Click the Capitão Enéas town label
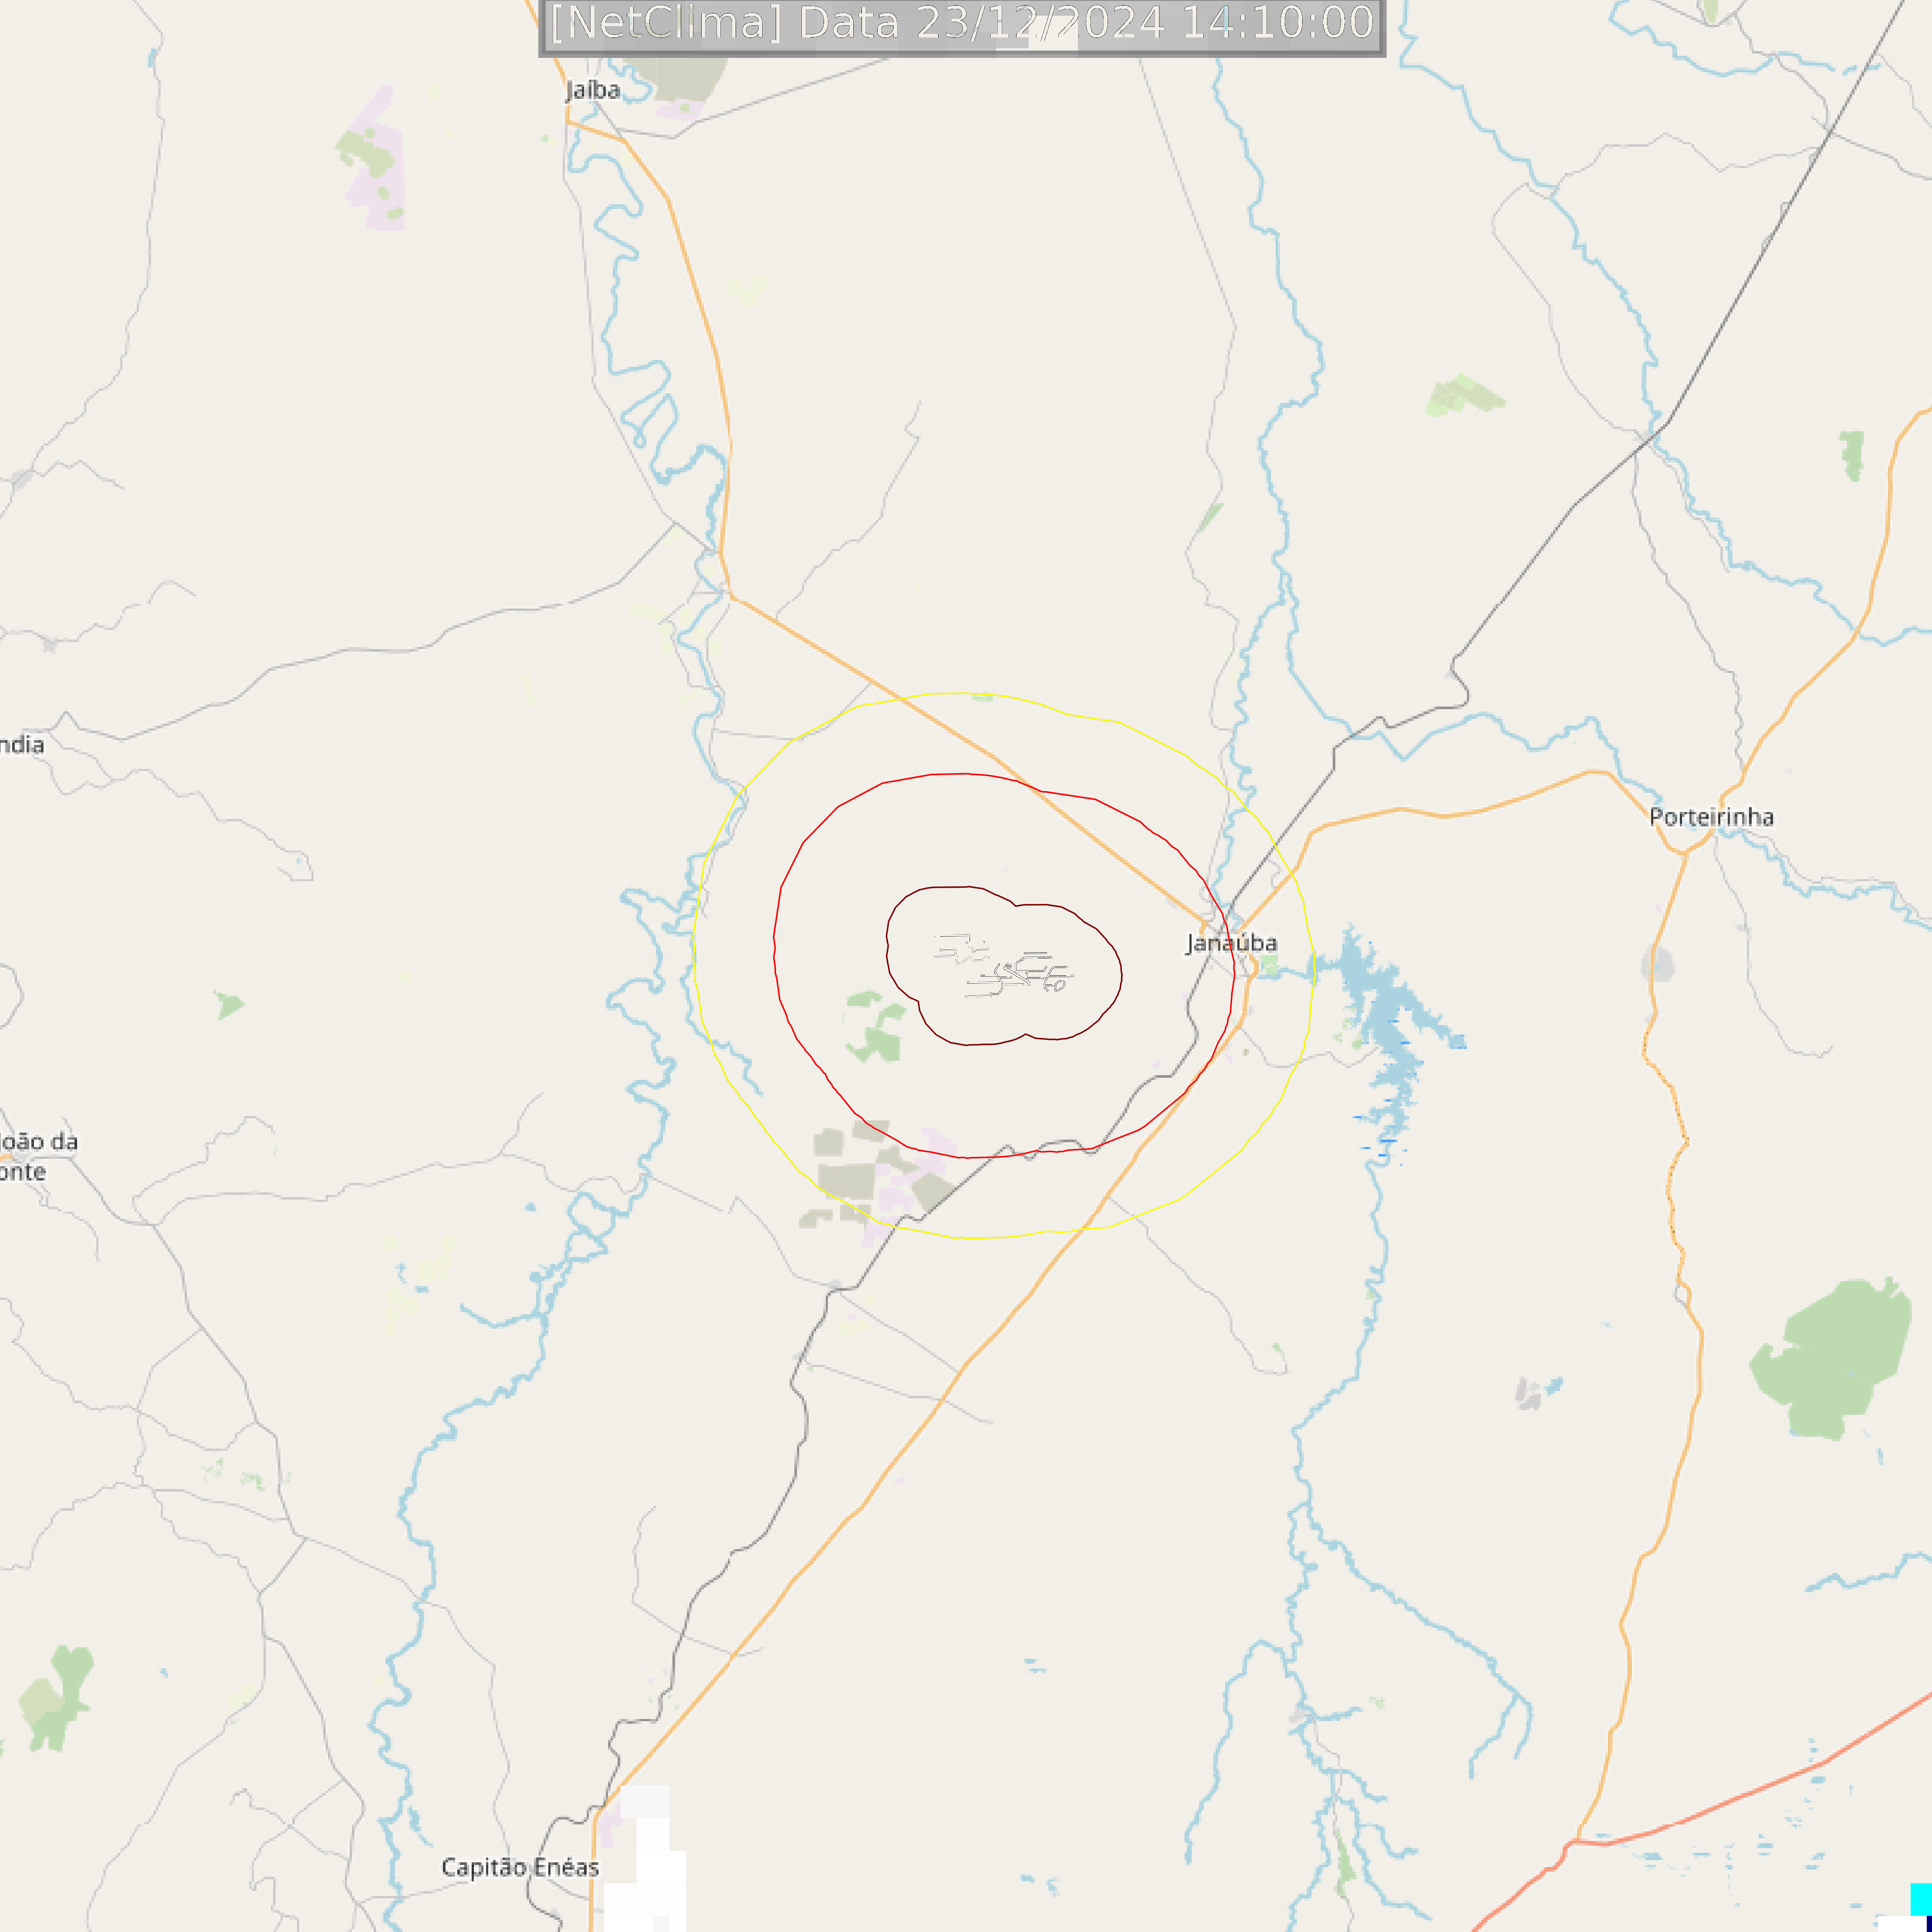1932x1932 pixels. pos(520,1867)
